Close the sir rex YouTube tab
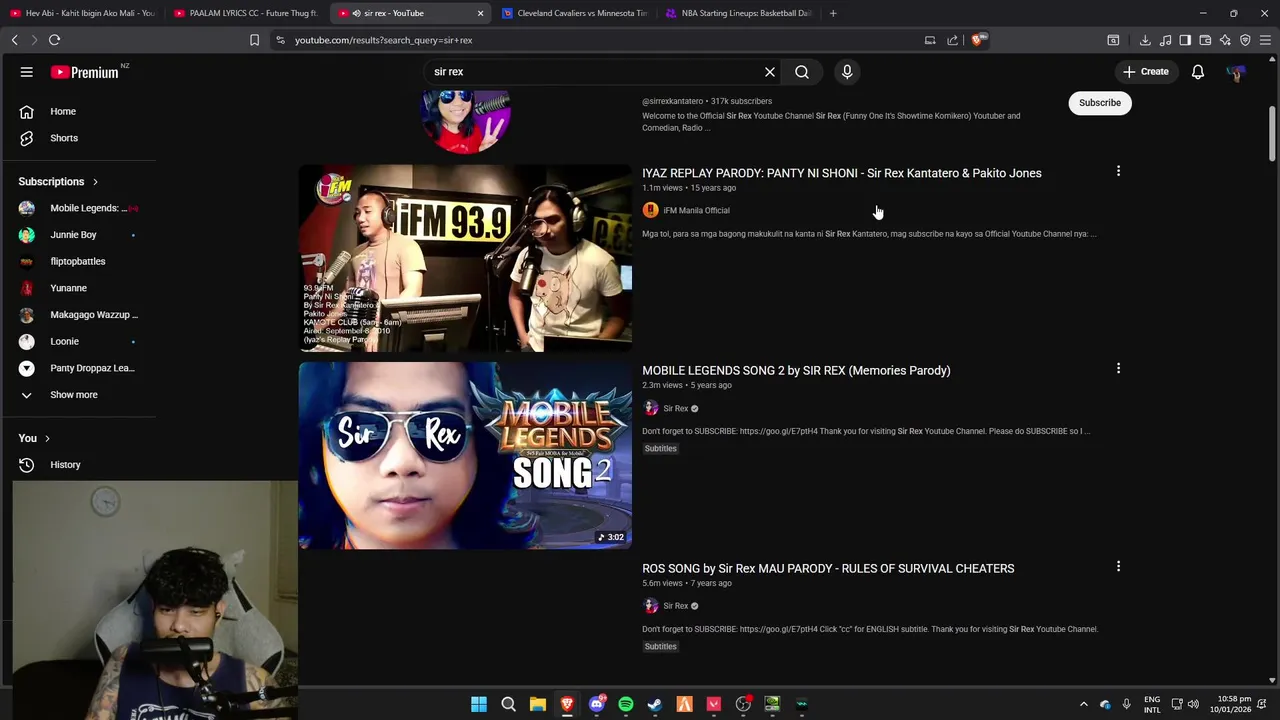The height and width of the screenshot is (720, 1280). click(x=480, y=13)
